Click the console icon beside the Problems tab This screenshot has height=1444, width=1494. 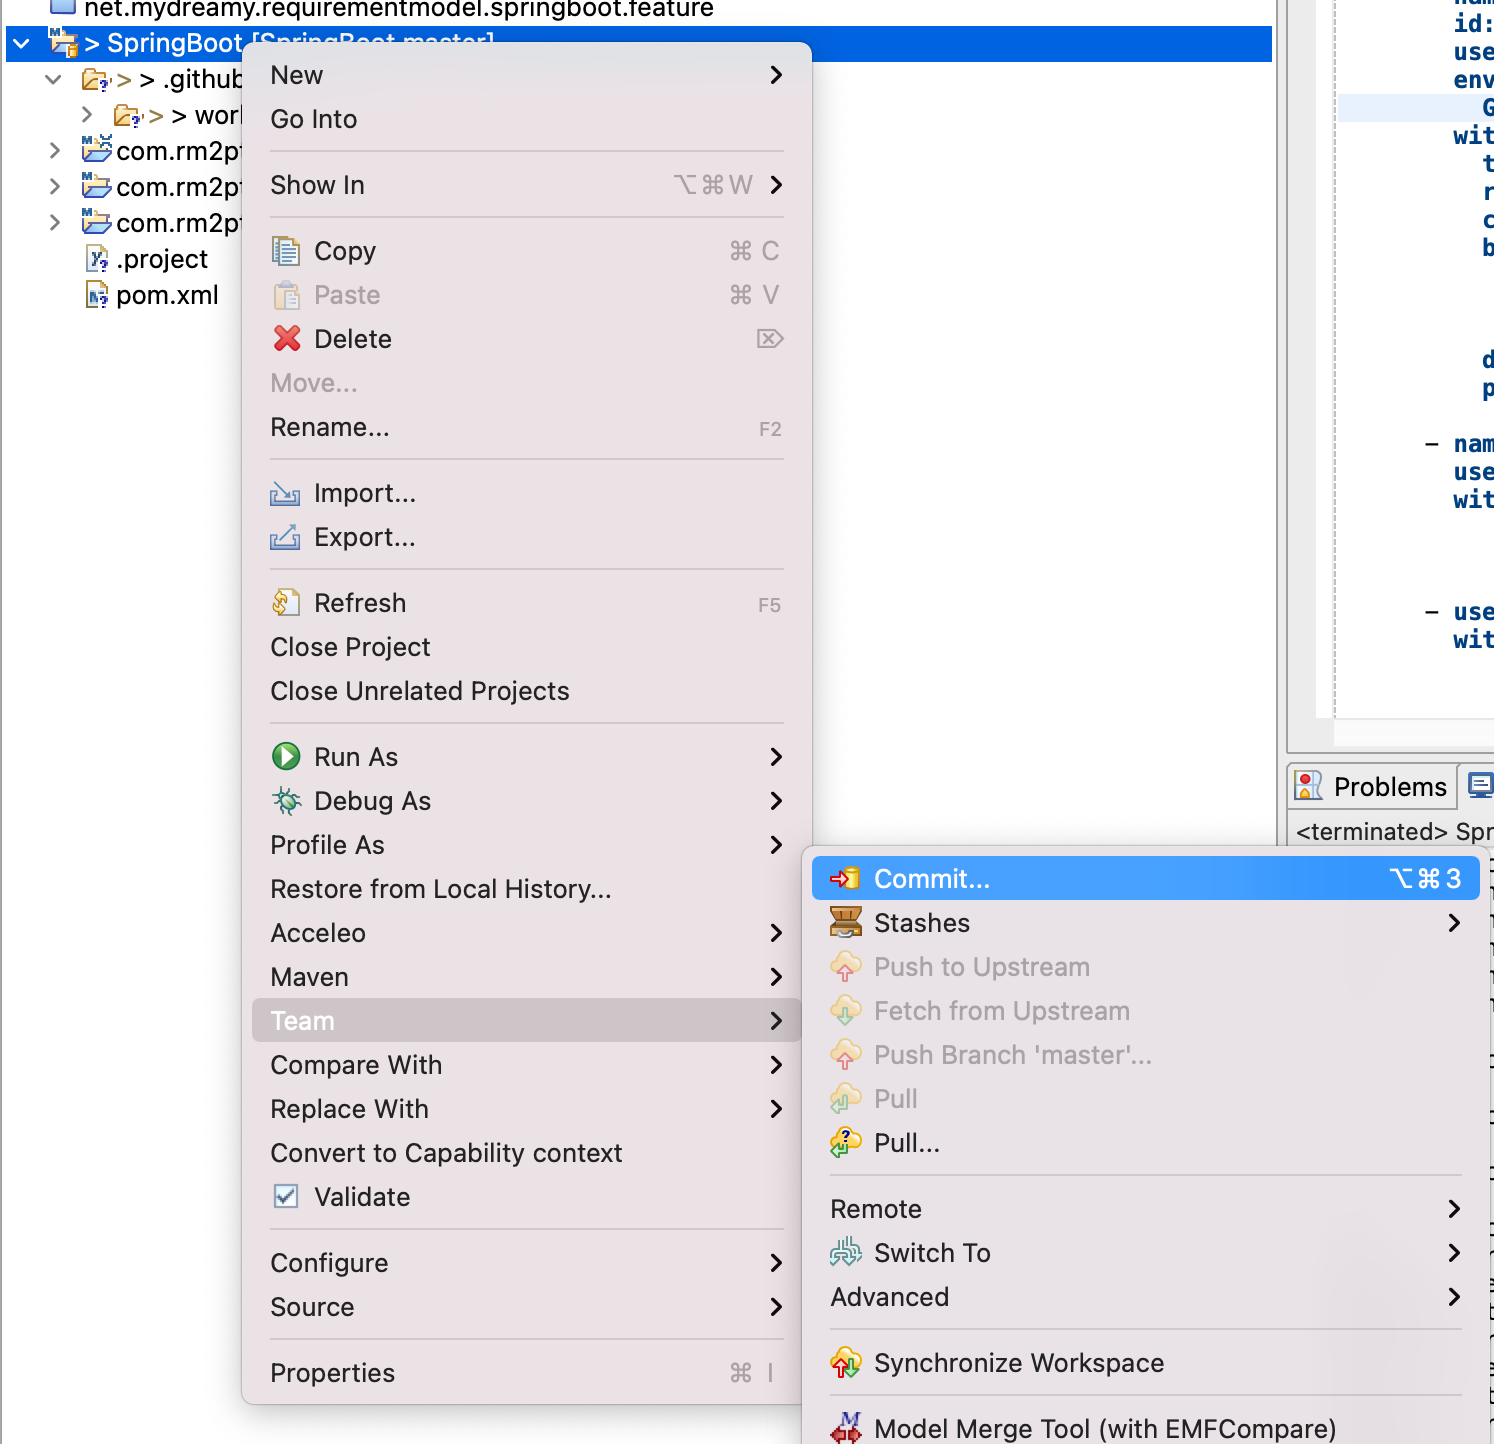pyautogui.click(x=1481, y=785)
